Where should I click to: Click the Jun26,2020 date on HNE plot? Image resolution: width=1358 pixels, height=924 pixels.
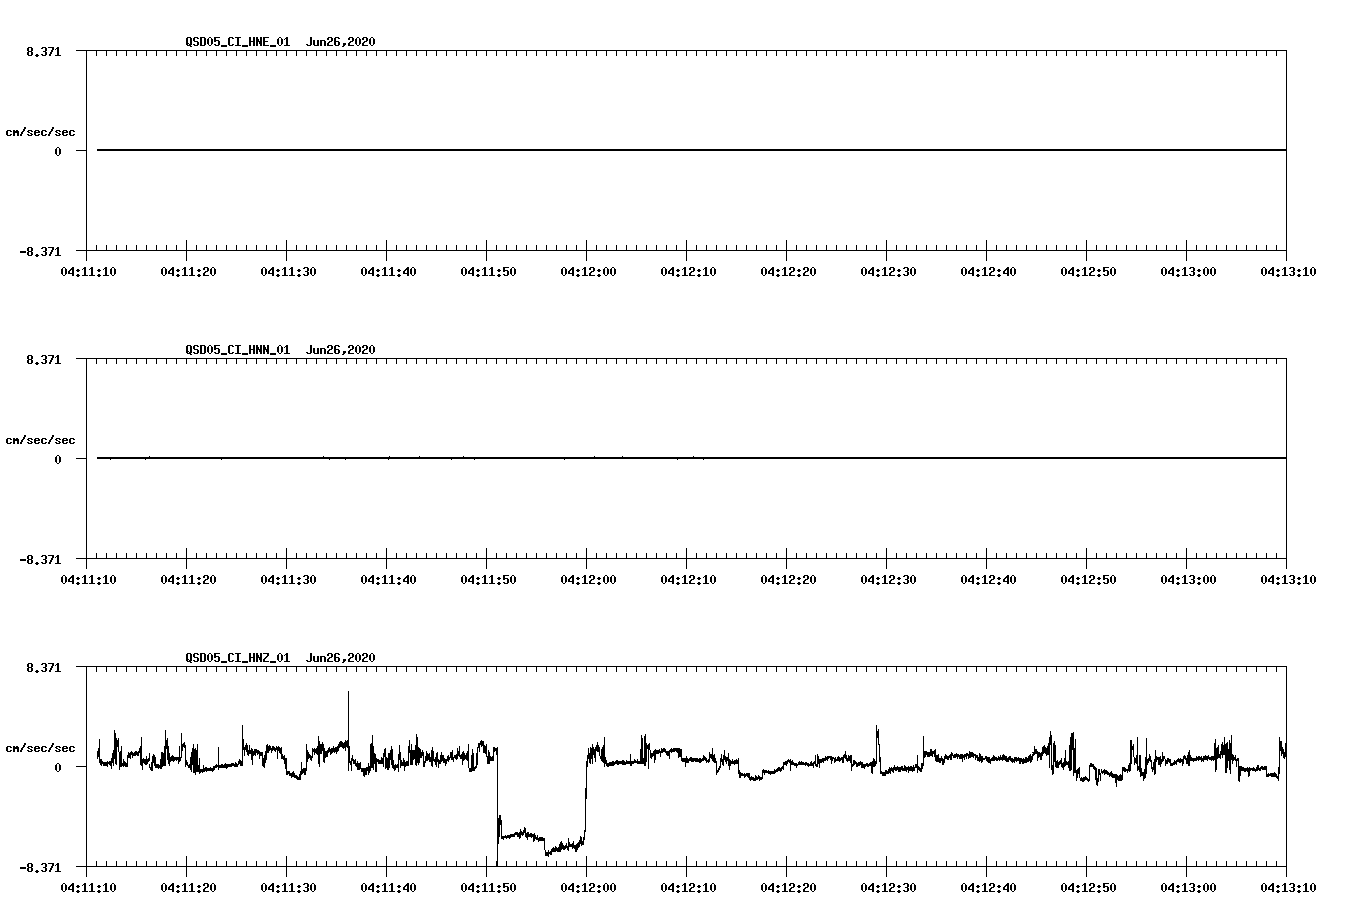(x=341, y=42)
